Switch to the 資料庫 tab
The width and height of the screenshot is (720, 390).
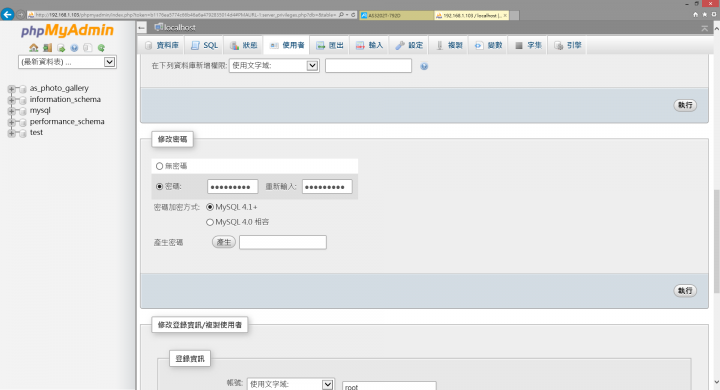click(x=161, y=45)
